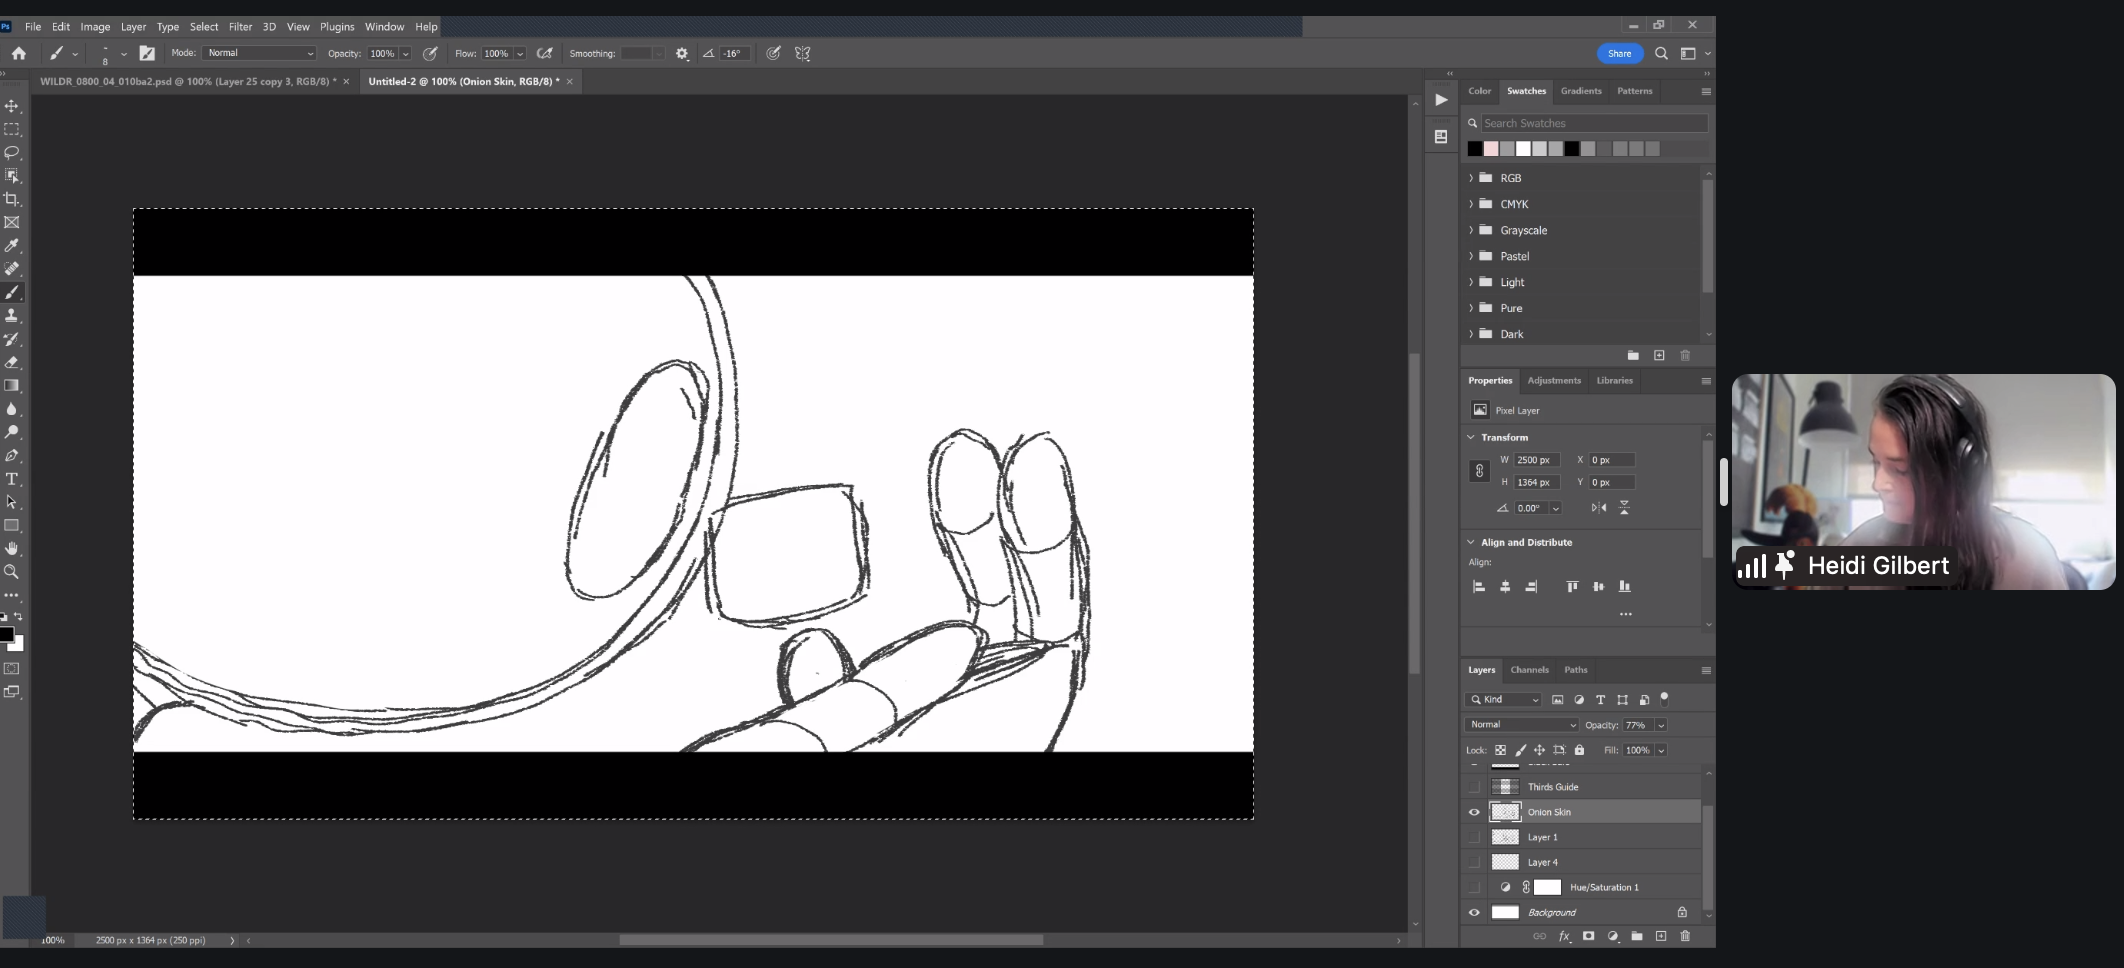Select the Eyedropper tool
Viewport: 2124px width, 968px height.
(x=12, y=246)
